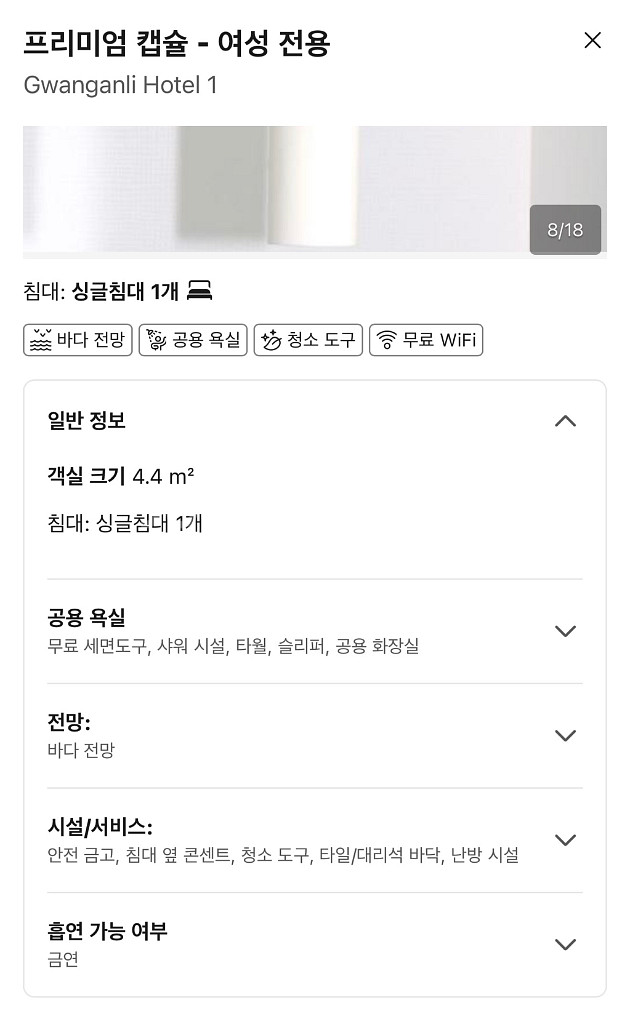Screen dimensions: 630x1024
Task: Collapse the 일반 정보 section
Action: [567, 421]
